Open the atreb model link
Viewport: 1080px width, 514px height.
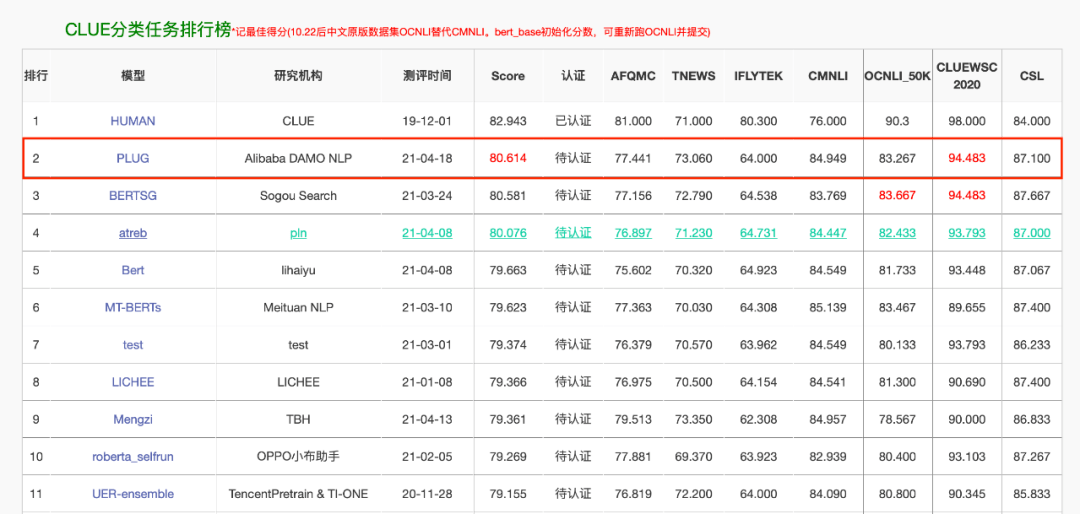pos(133,233)
